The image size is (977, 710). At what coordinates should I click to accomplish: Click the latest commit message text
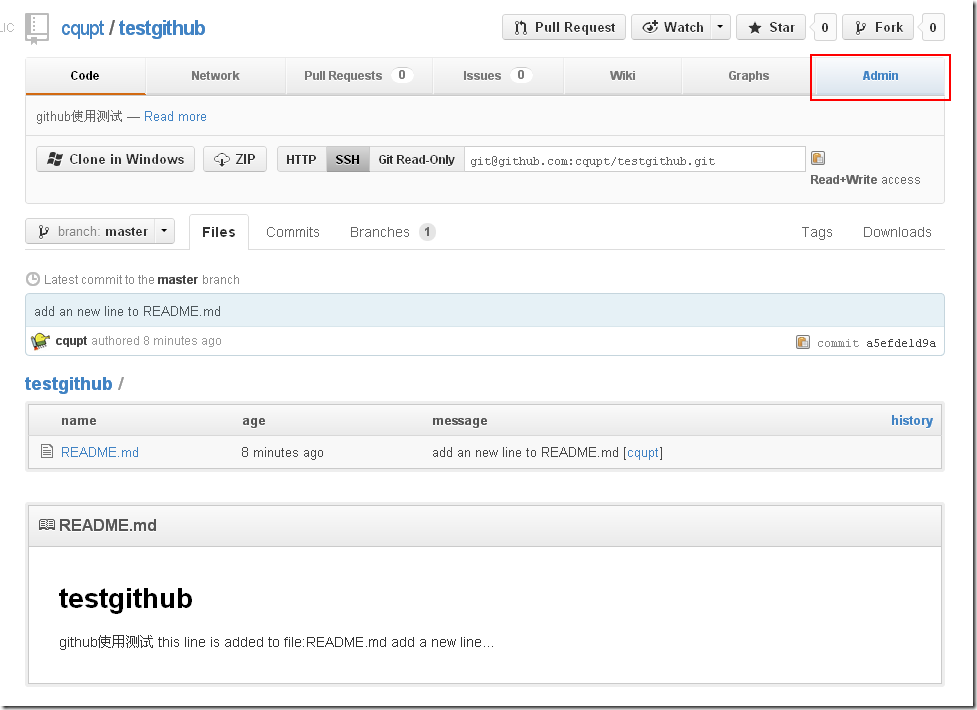127,311
